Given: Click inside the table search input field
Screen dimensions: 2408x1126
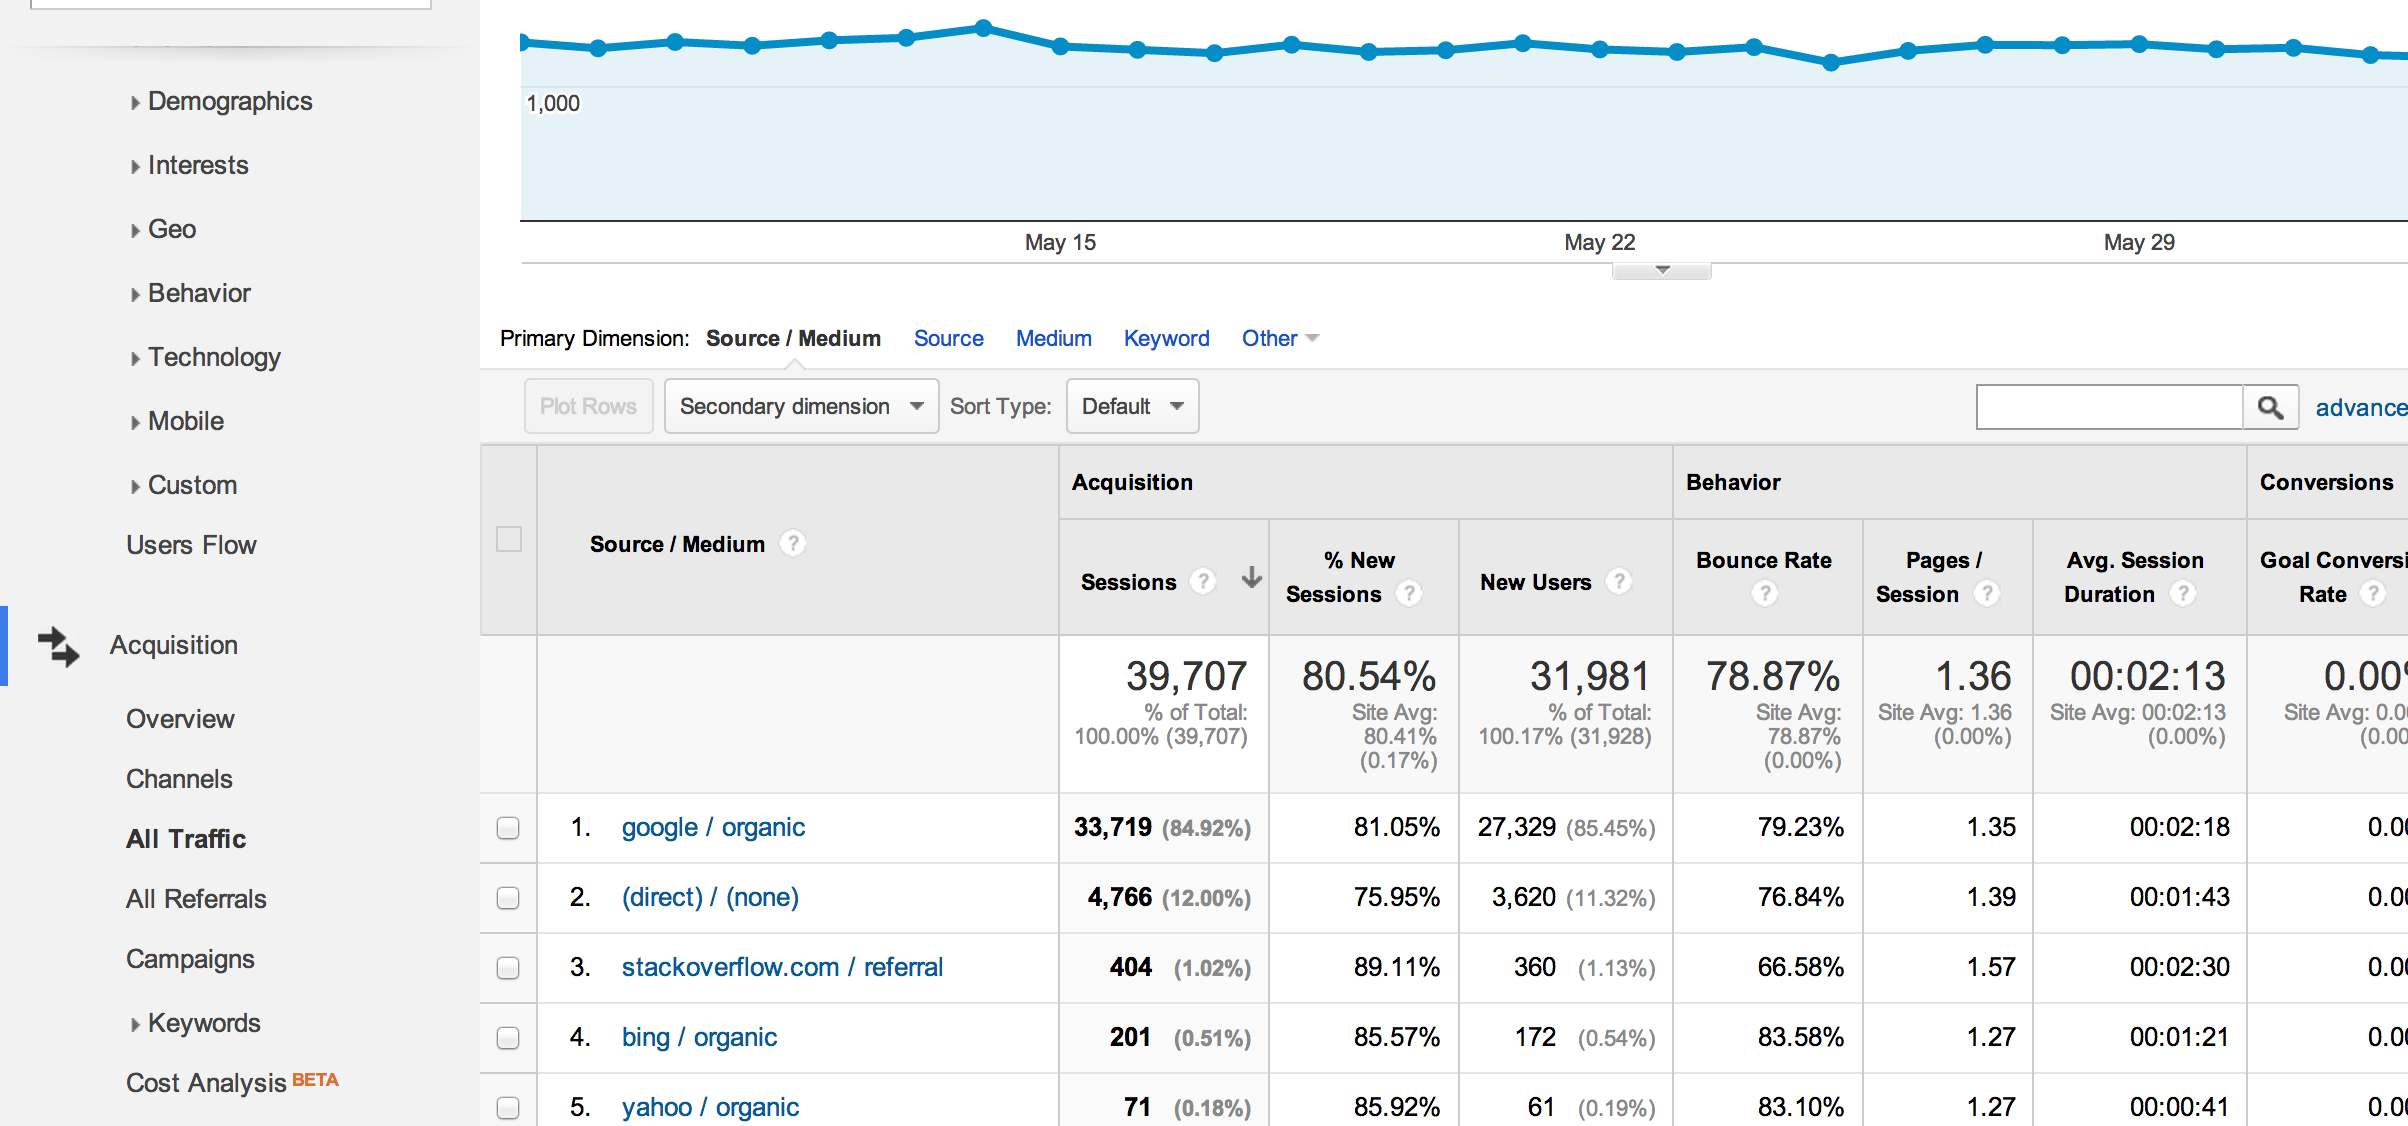Looking at the screenshot, I should [x=2108, y=407].
